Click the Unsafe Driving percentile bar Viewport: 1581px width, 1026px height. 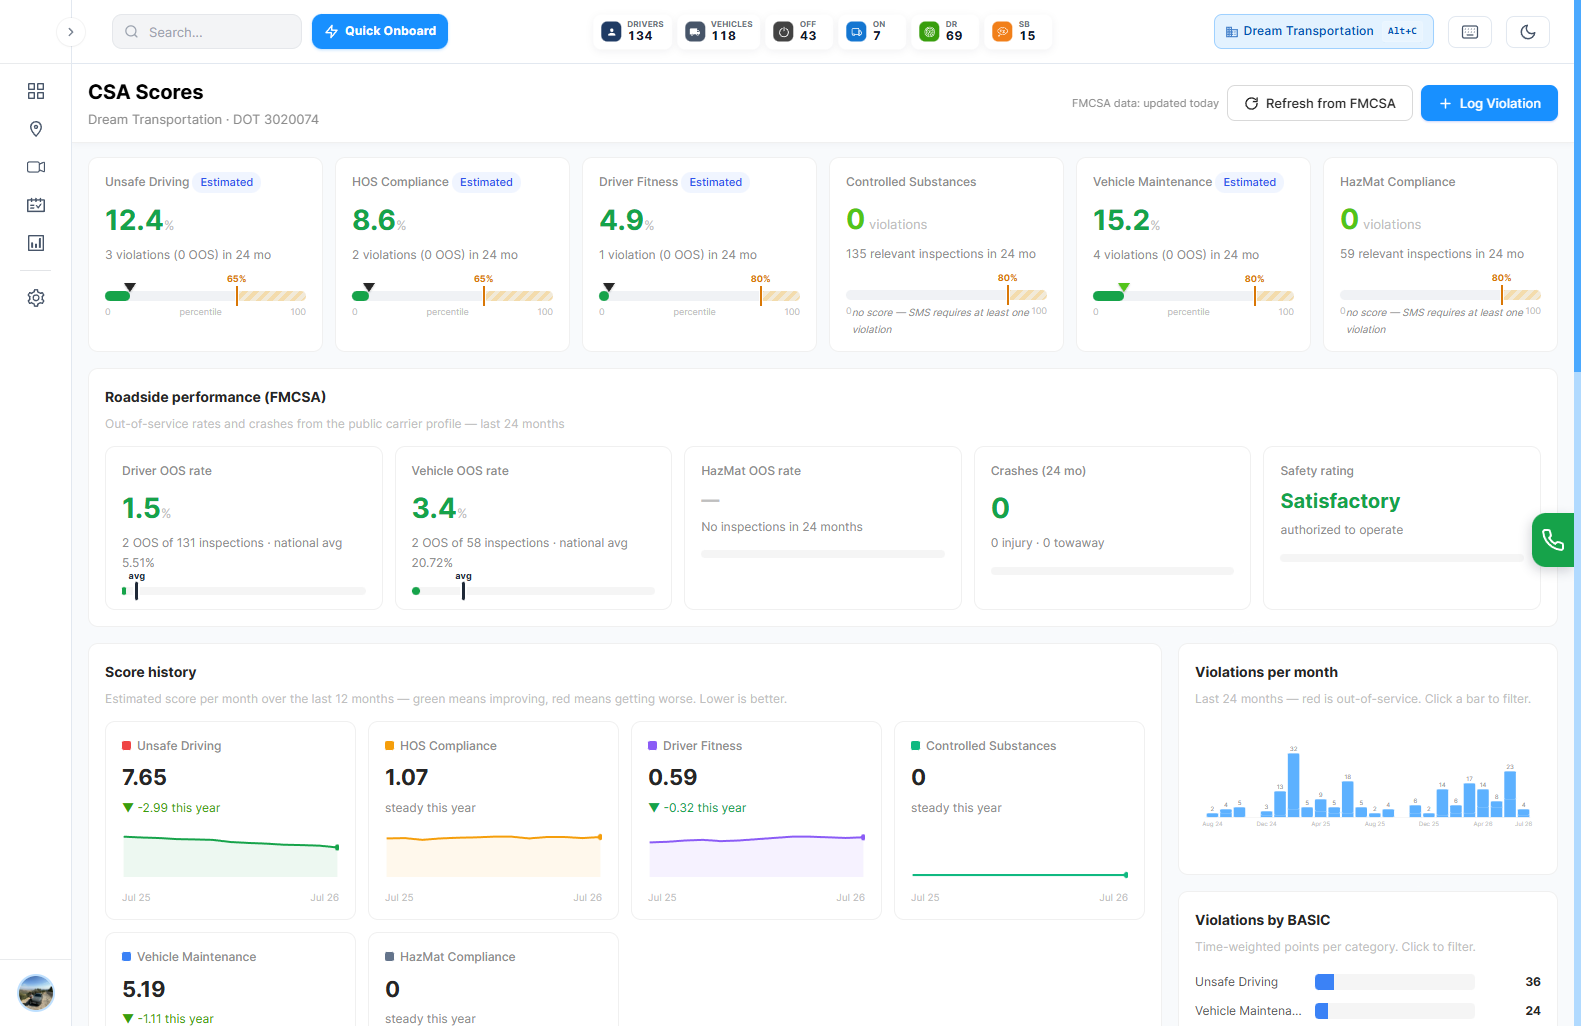205,296
